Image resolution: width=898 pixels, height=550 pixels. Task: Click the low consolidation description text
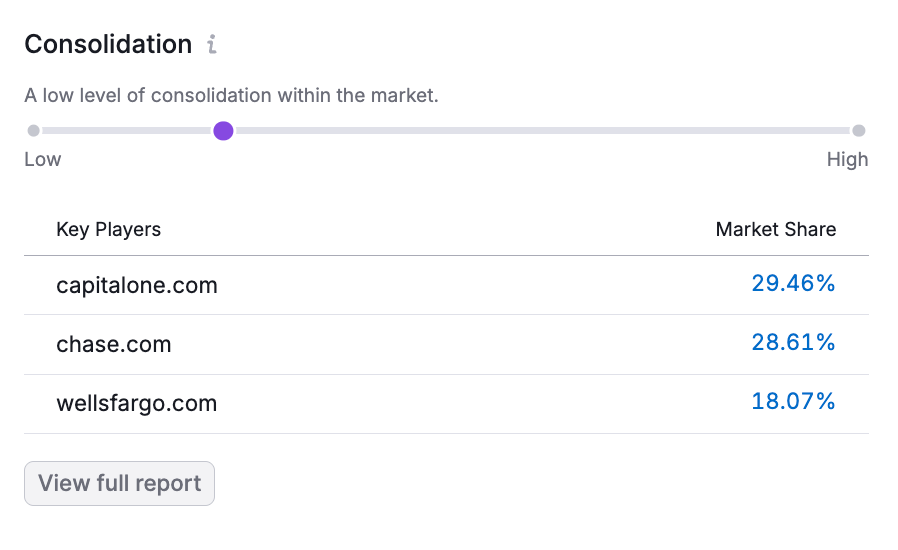tap(231, 96)
